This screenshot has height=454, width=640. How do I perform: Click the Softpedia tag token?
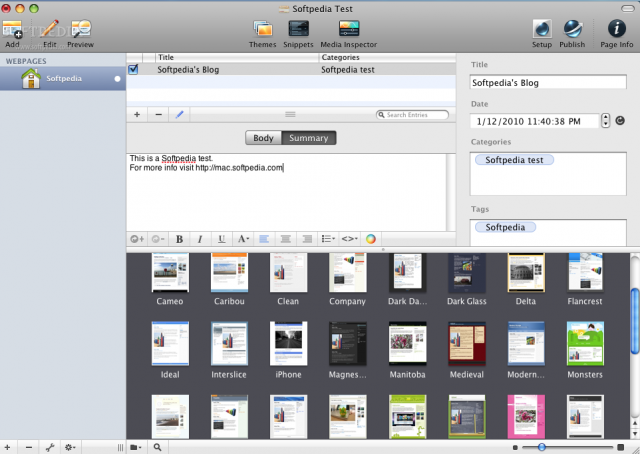[505, 227]
